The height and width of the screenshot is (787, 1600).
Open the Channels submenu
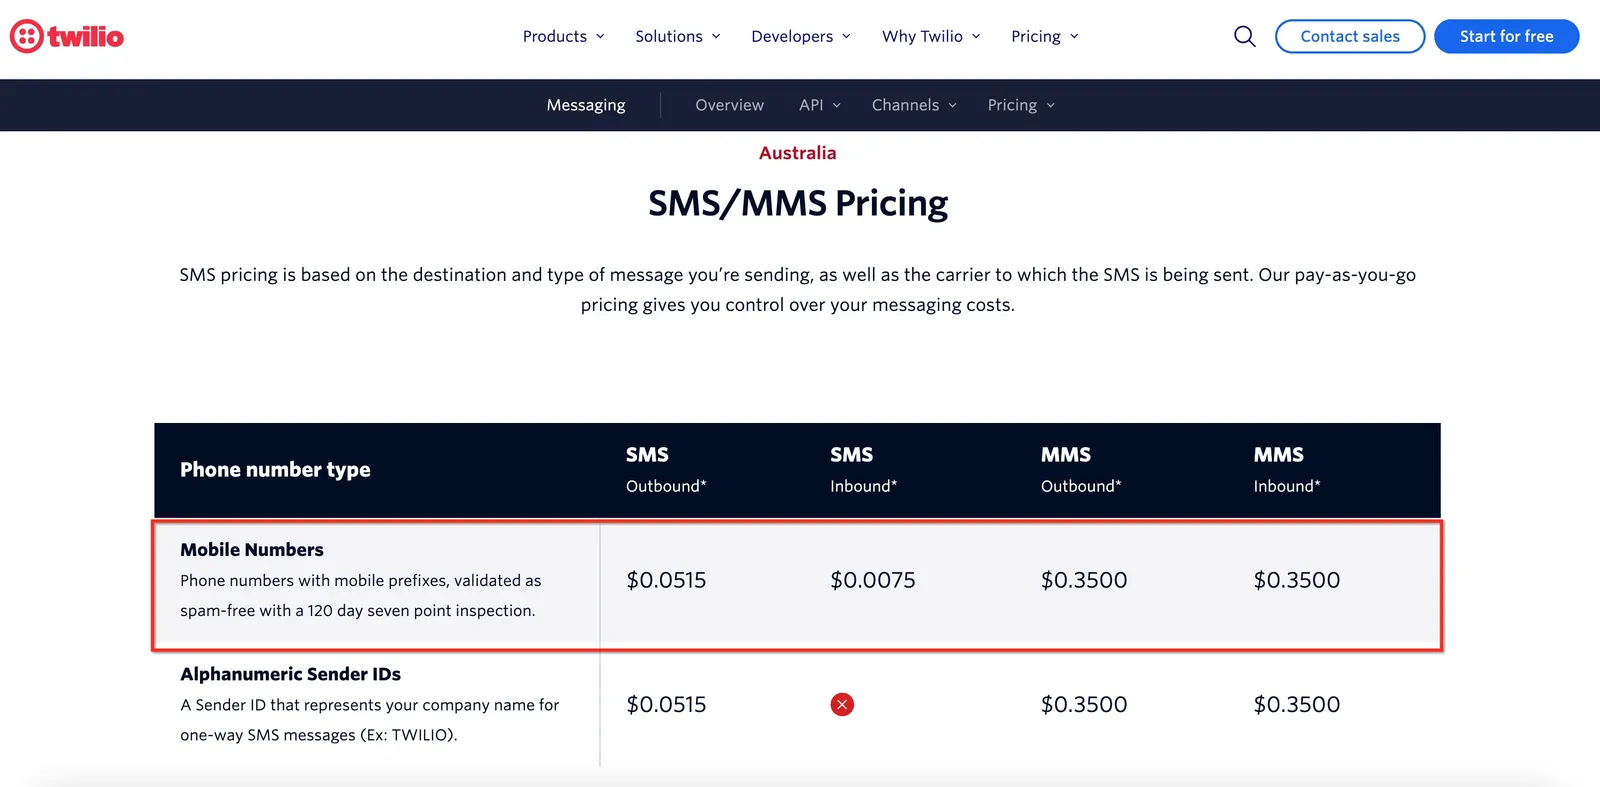(914, 105)
